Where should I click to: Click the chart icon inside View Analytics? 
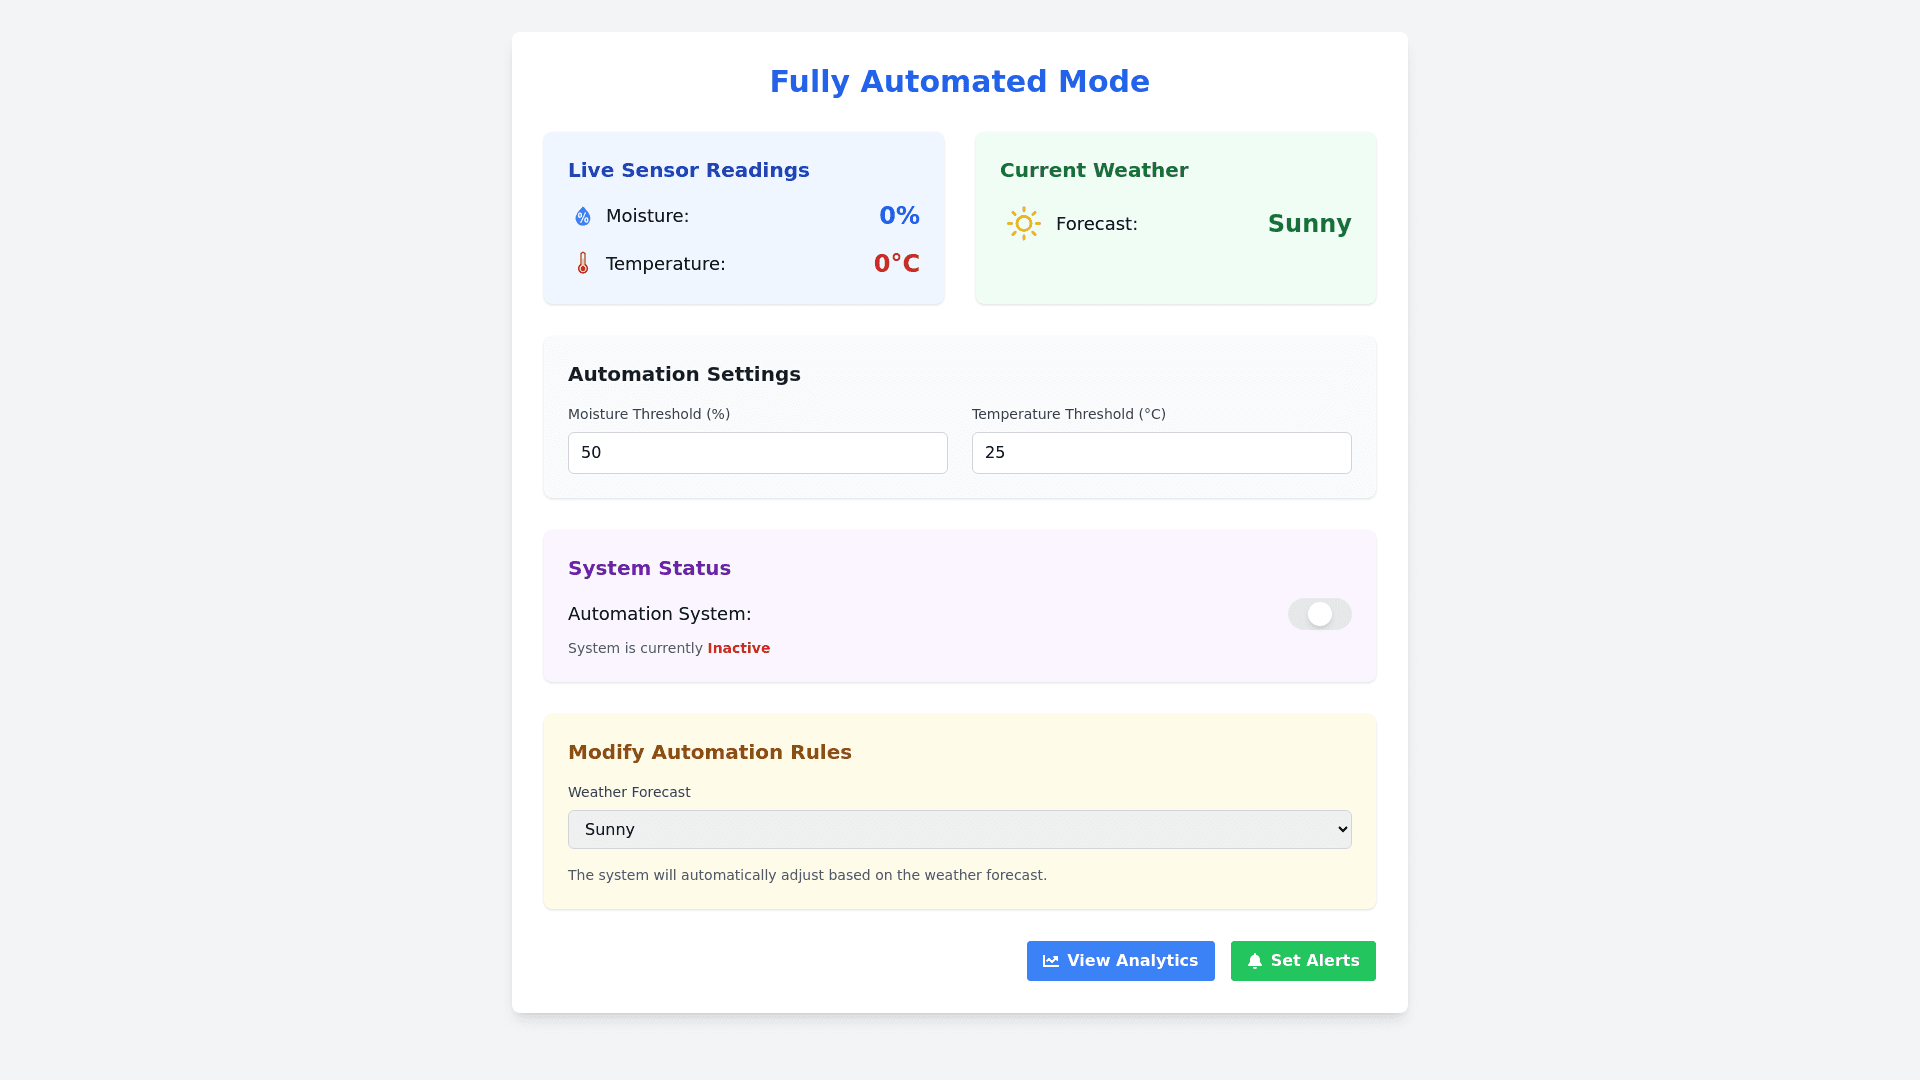coord(1050,961)
